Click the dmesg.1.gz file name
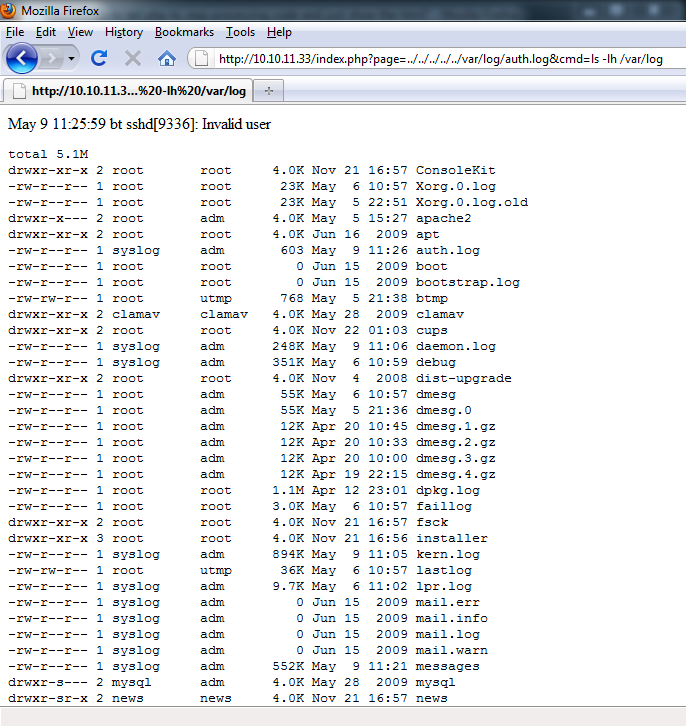The height and width of the screenshot is (726, 686). [x=455, y=426]
